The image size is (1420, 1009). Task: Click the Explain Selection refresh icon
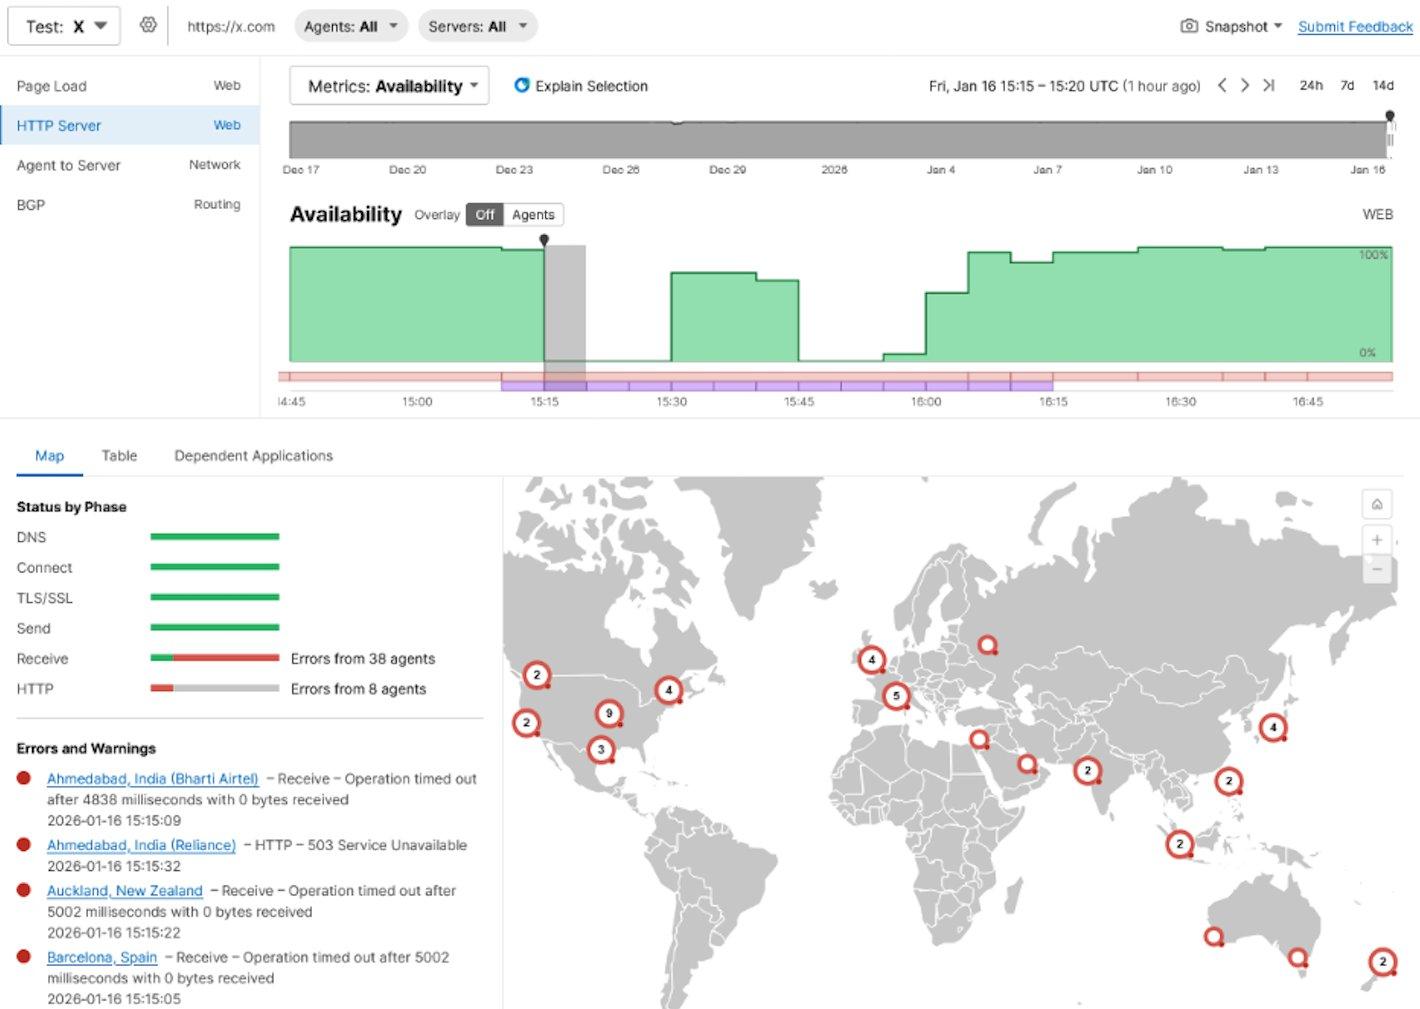click(521, 86)
